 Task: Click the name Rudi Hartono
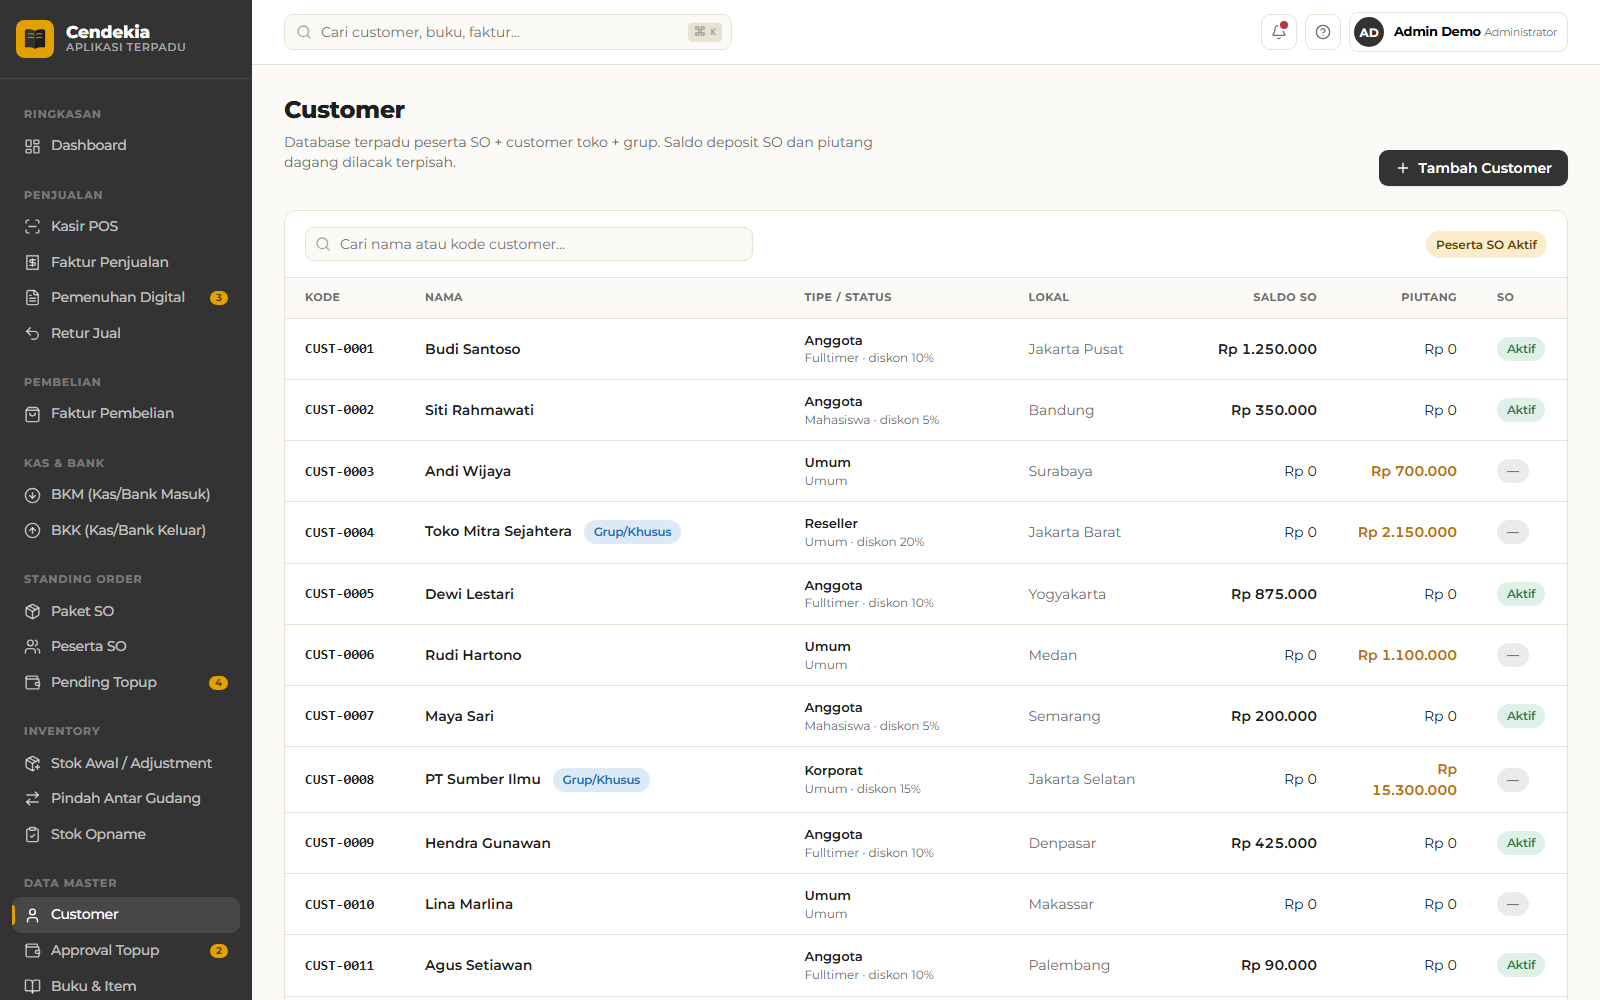(x=473, y=655)
